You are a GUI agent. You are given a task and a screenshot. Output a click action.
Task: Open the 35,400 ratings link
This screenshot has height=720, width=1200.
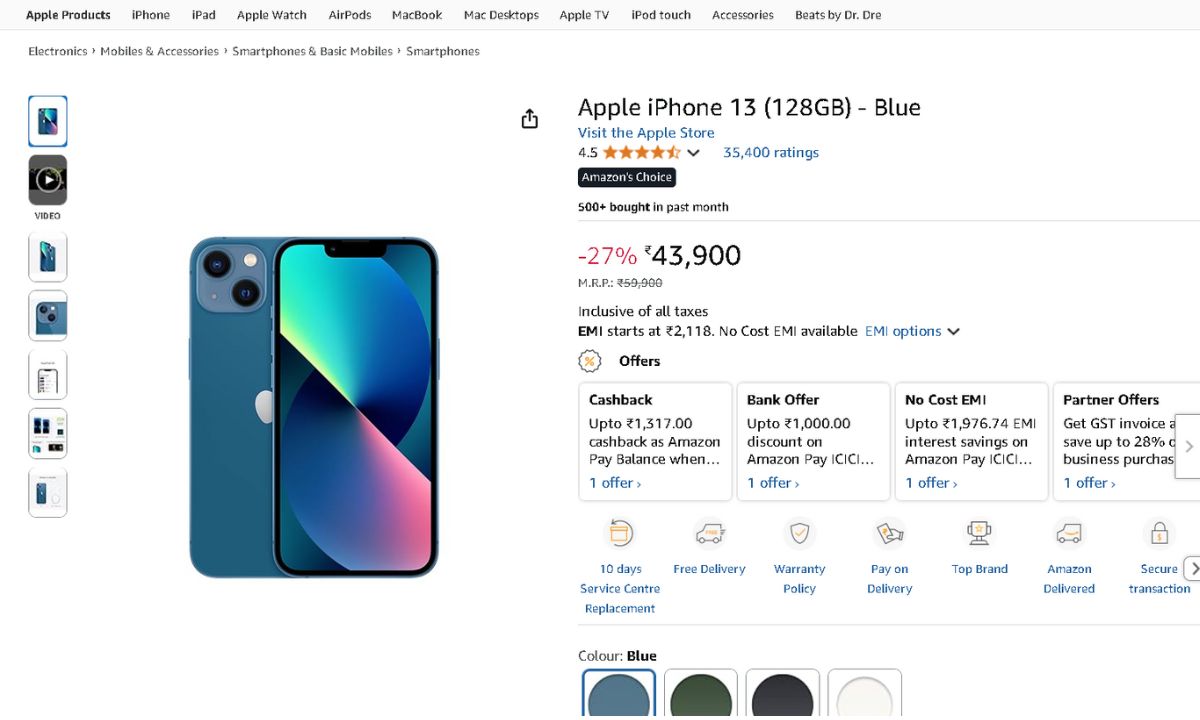coord(771,153)
